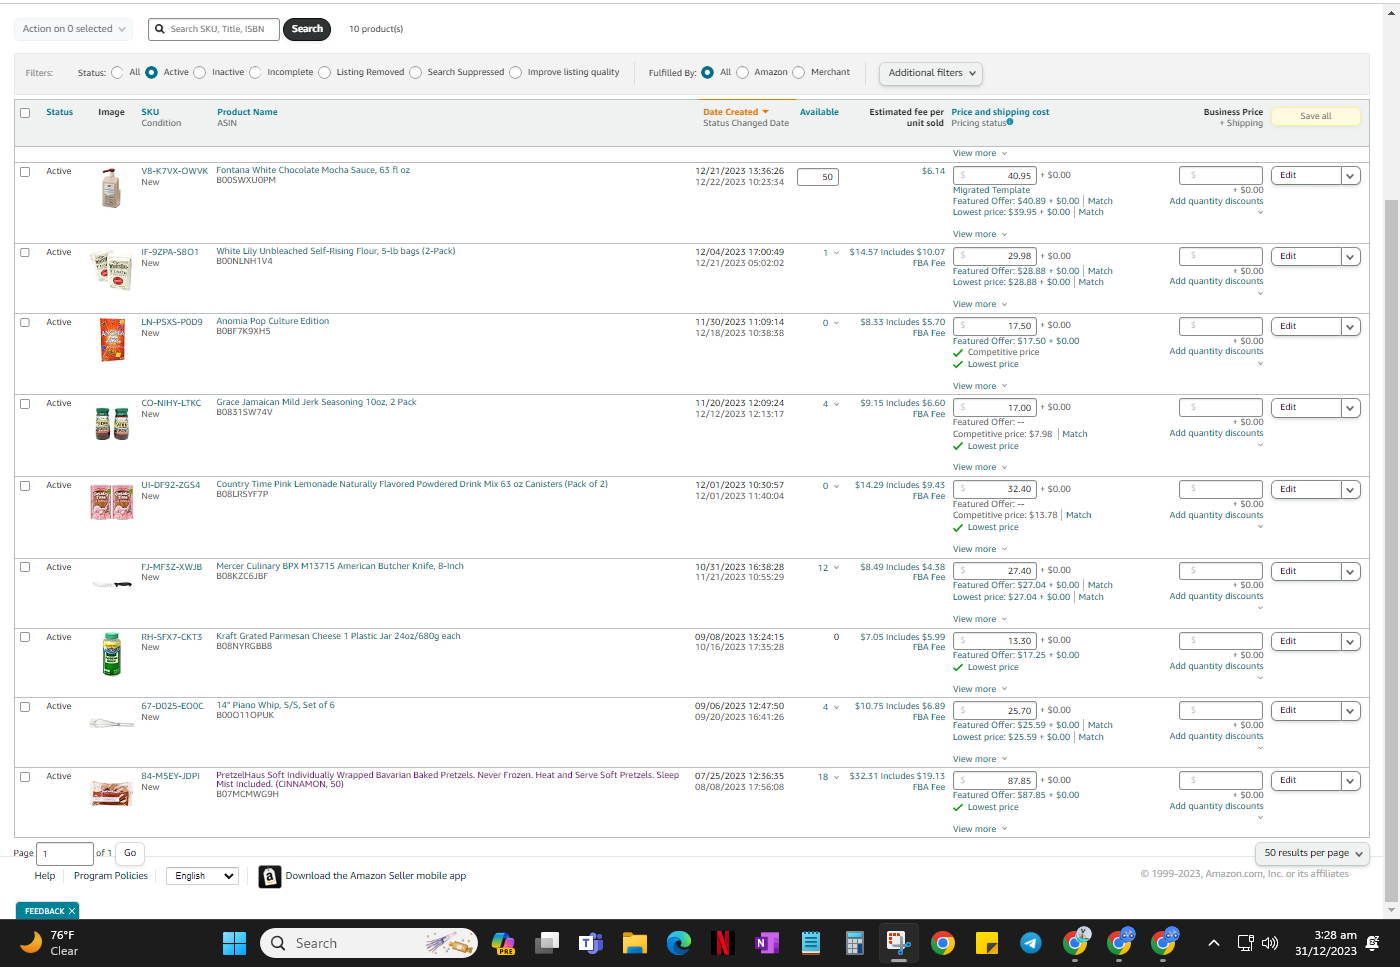The width and height of the screenshot is (1400, 967).
Task: Open Edit dropdown arrow for Anomia Pop Culture
Action: 1350,327
